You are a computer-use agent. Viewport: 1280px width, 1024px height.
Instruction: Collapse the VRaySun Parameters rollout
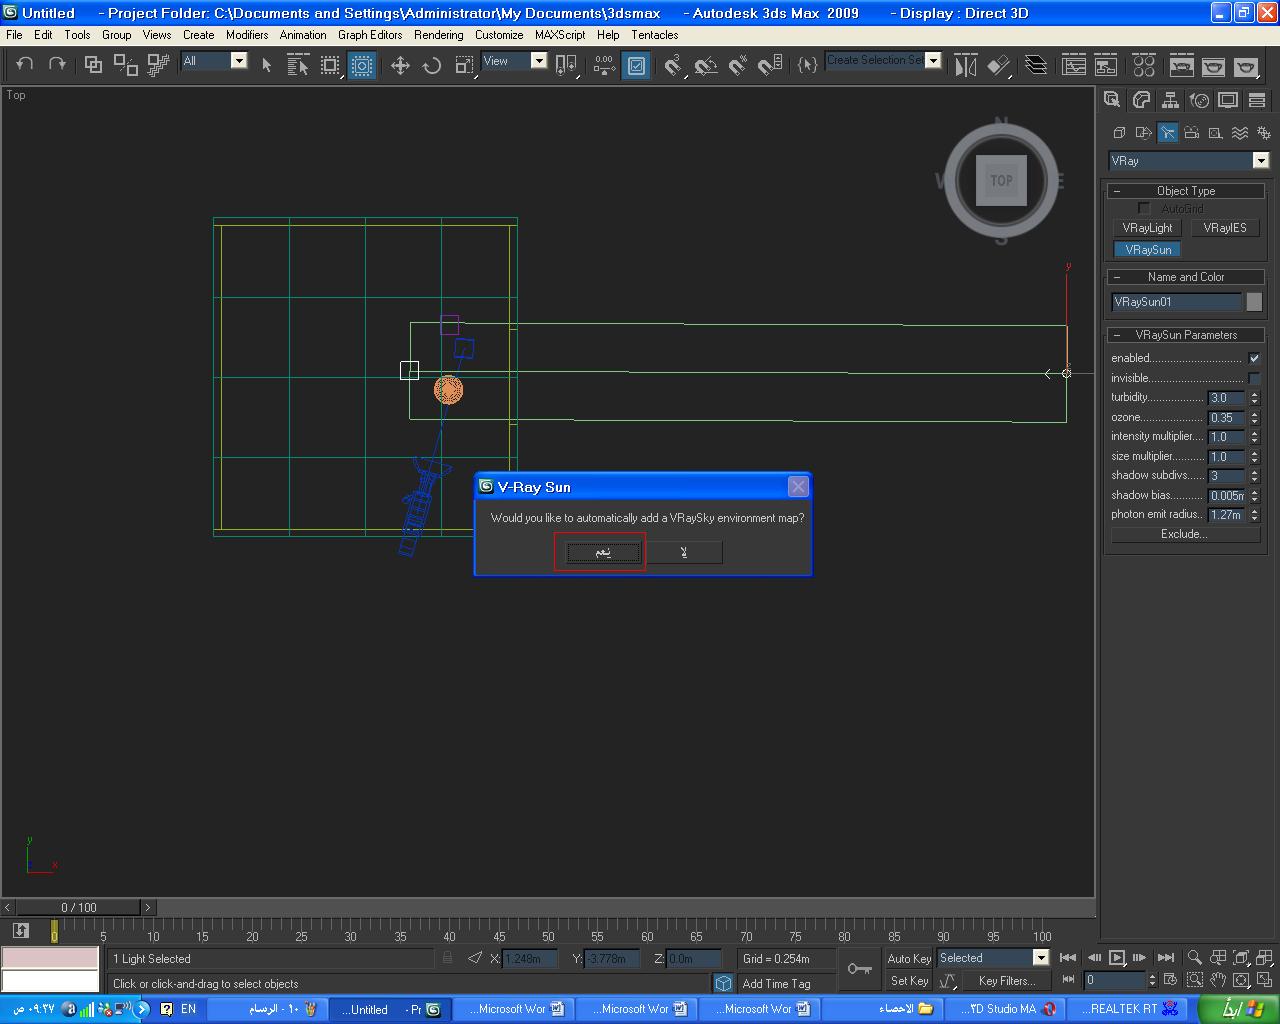coord(1186,335)
